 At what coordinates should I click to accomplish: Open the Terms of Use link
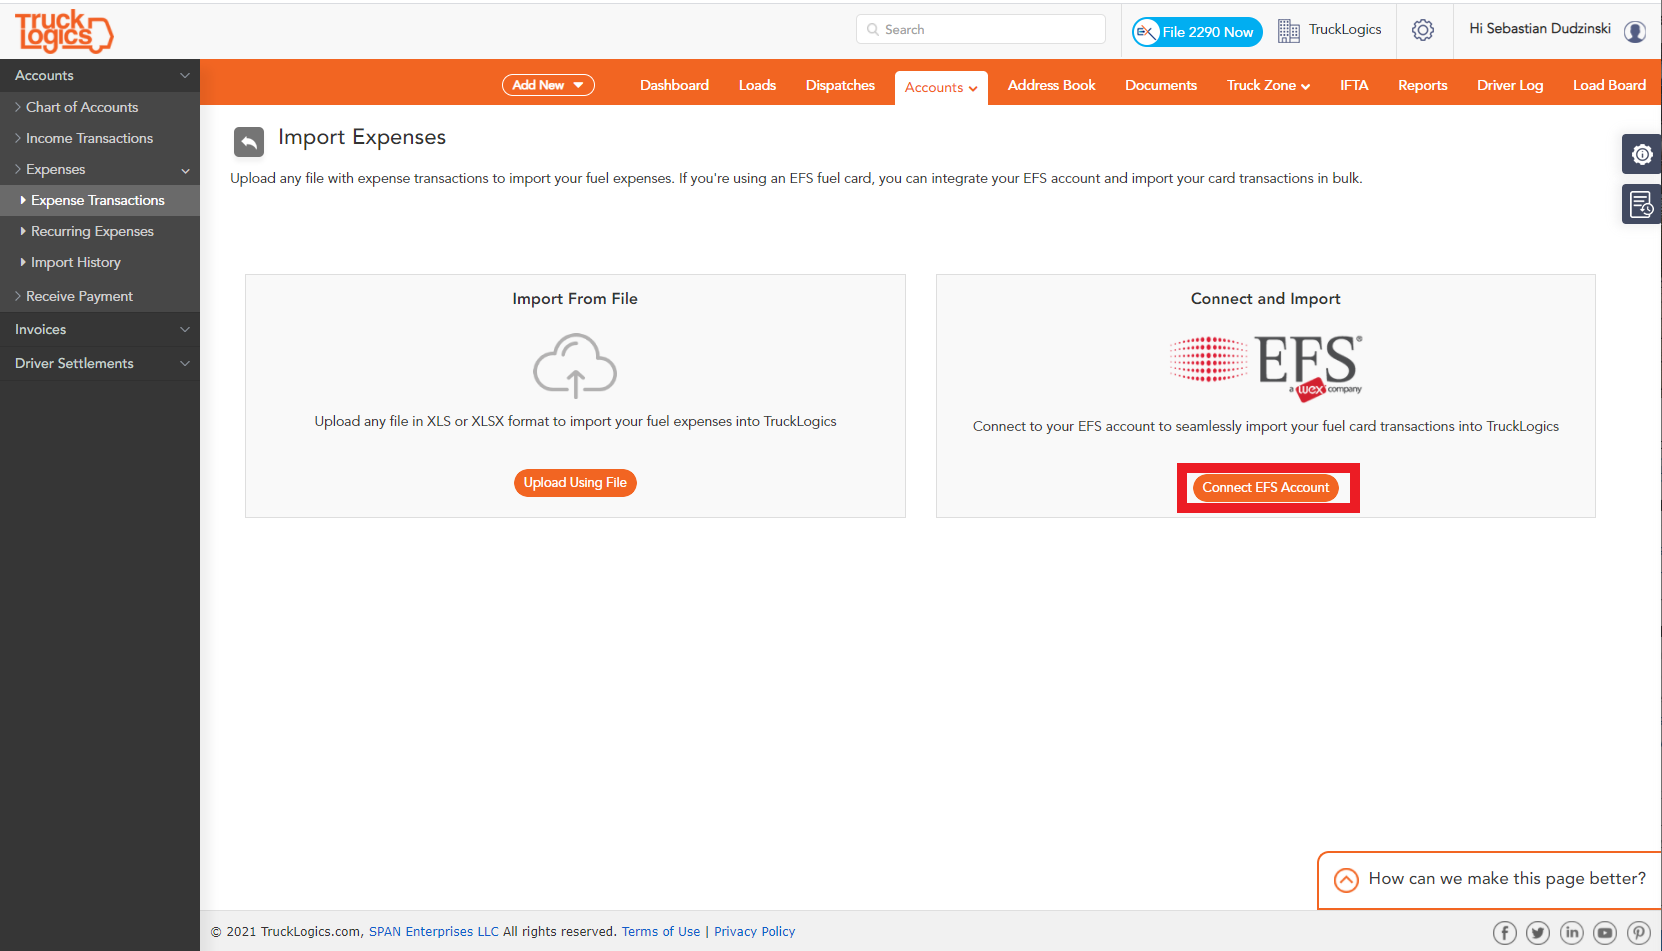point(661,932)
